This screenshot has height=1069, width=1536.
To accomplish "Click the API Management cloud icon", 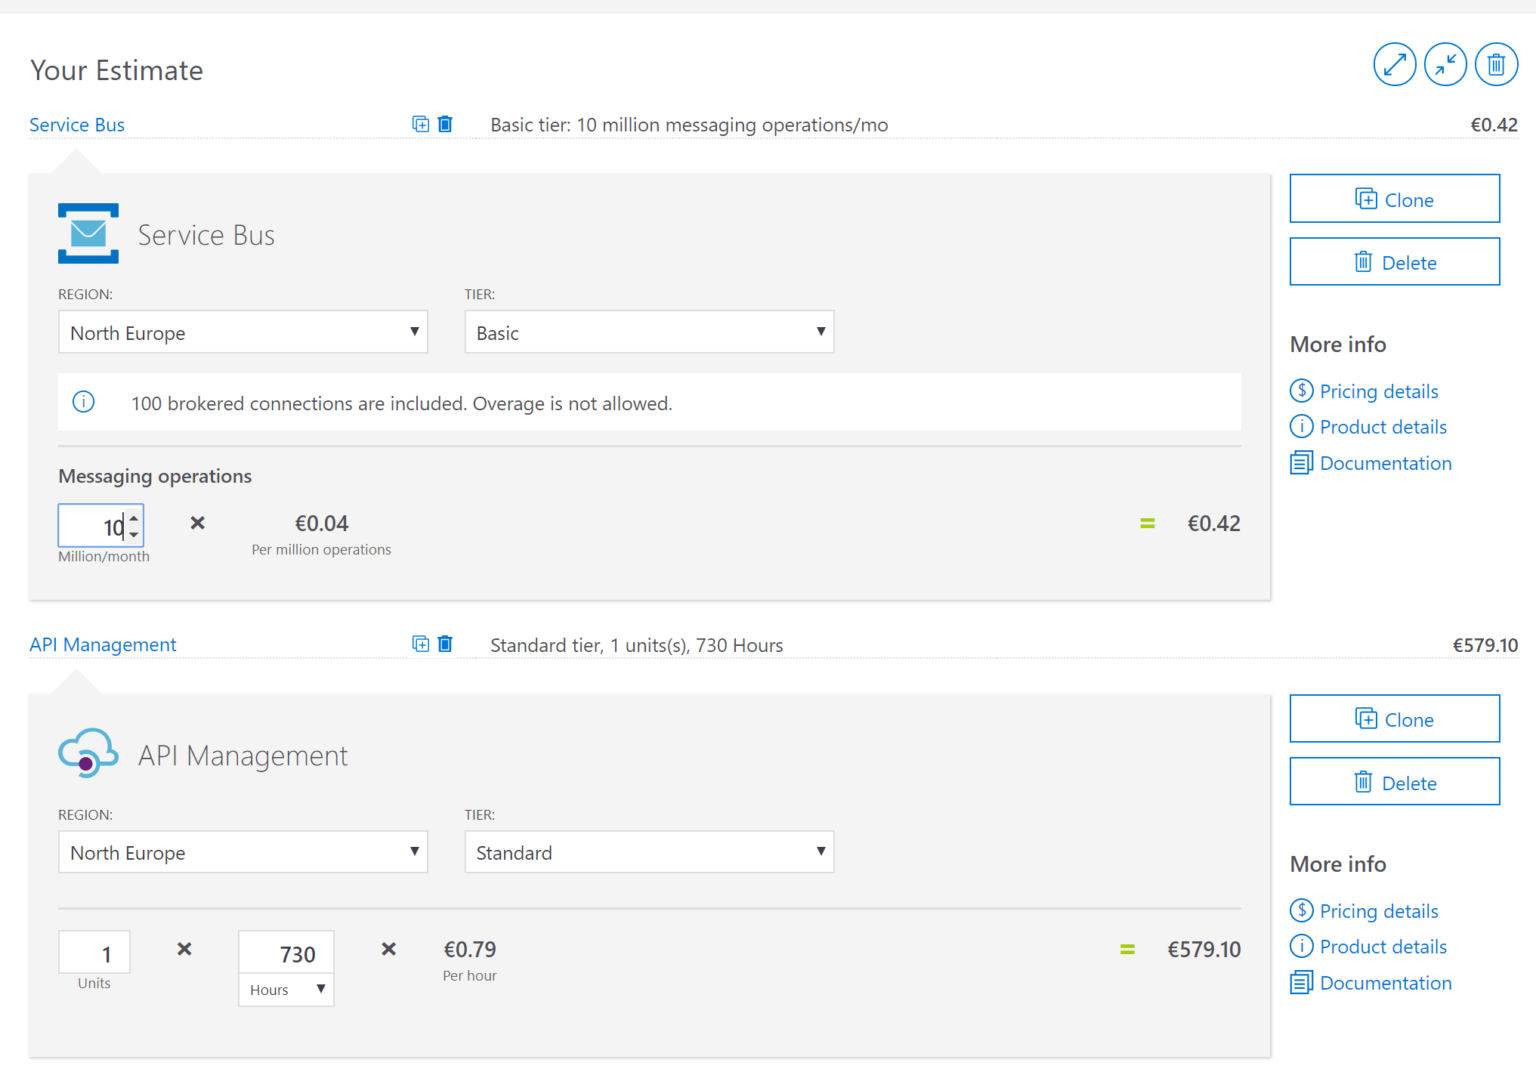I will pos(88,753).
